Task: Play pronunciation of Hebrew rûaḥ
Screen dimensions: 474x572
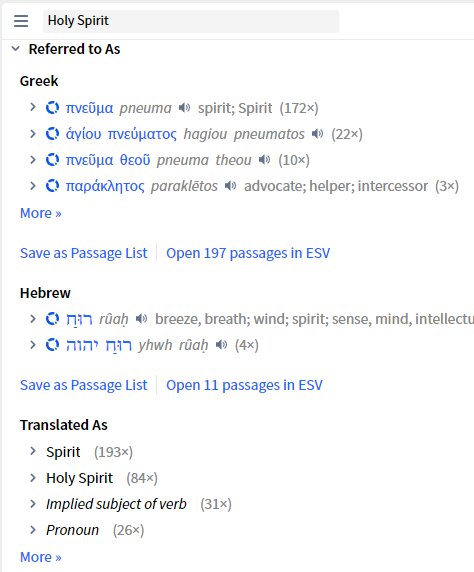Action: [141, 319]
